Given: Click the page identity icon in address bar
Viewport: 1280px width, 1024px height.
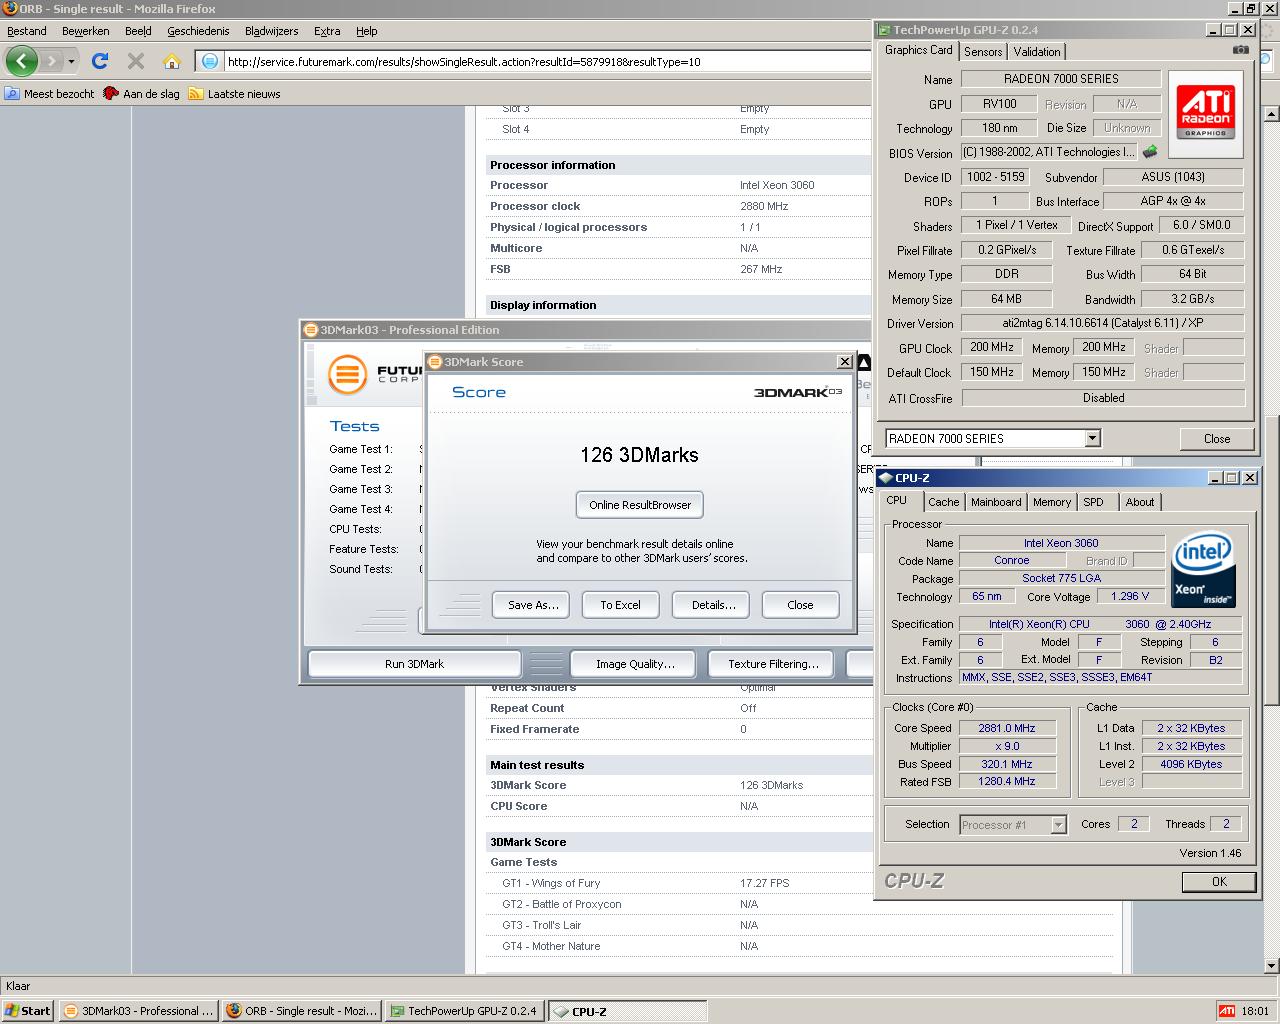Looking at the screenshot, I should point(210,61).
